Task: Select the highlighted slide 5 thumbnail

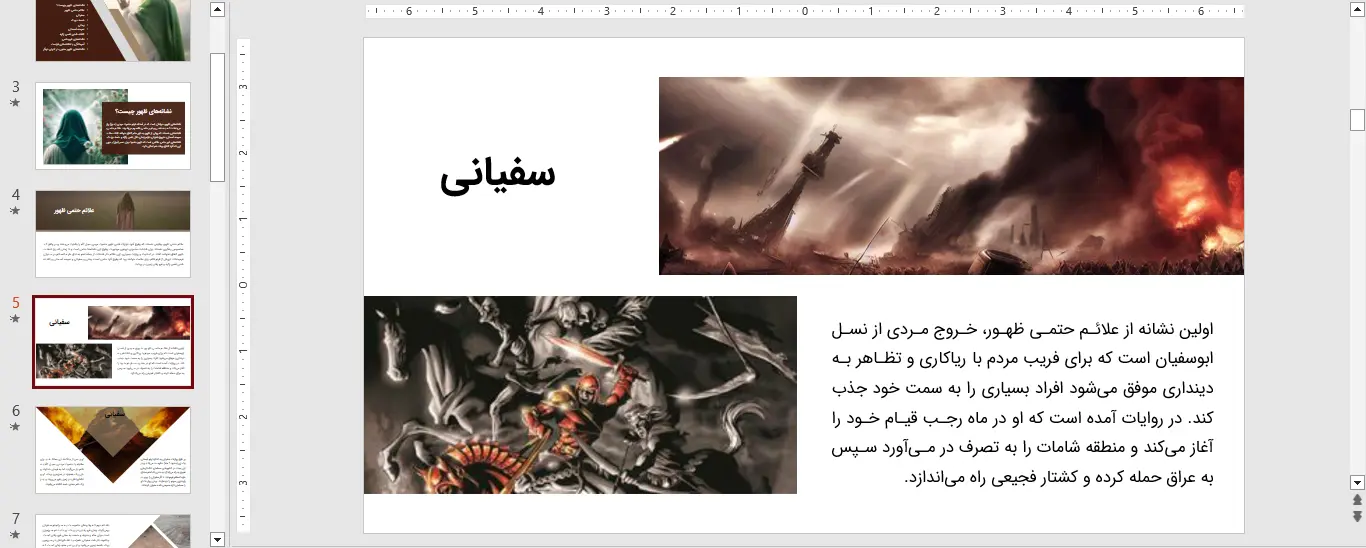Action: [113, 342]
